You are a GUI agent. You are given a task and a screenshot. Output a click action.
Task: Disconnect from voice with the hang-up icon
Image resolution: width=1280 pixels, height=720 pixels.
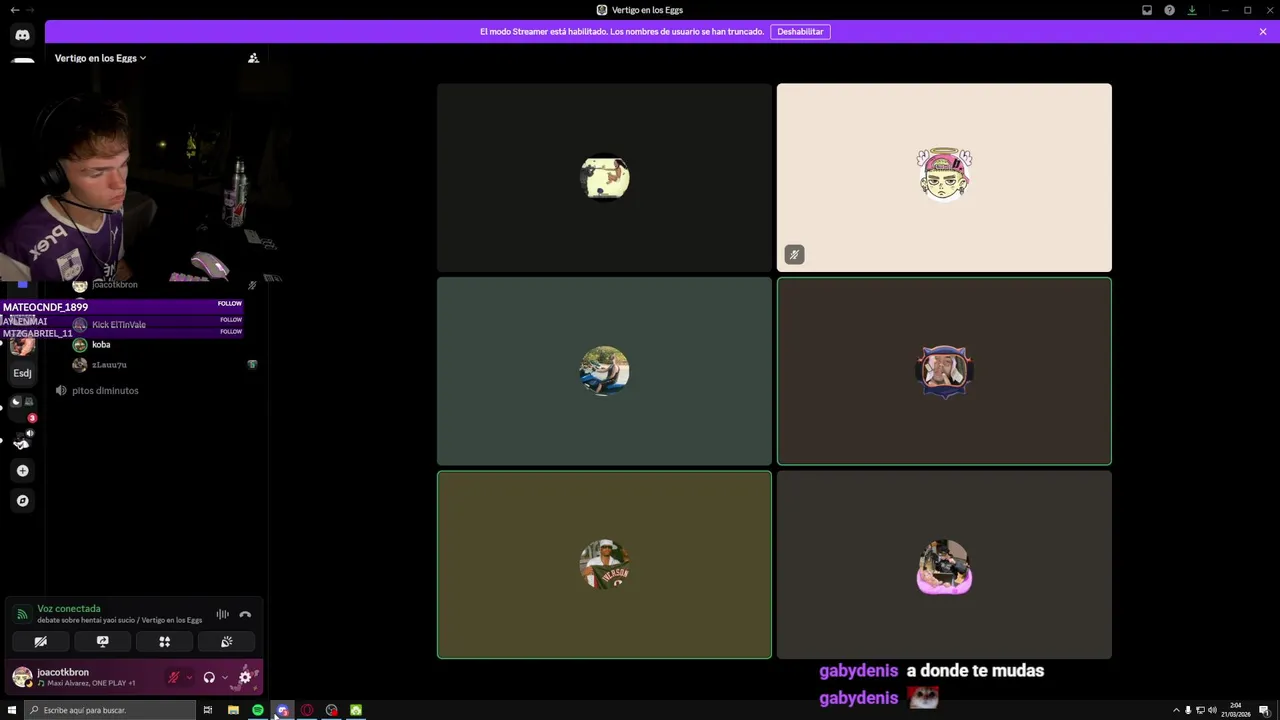click(245, 614)
